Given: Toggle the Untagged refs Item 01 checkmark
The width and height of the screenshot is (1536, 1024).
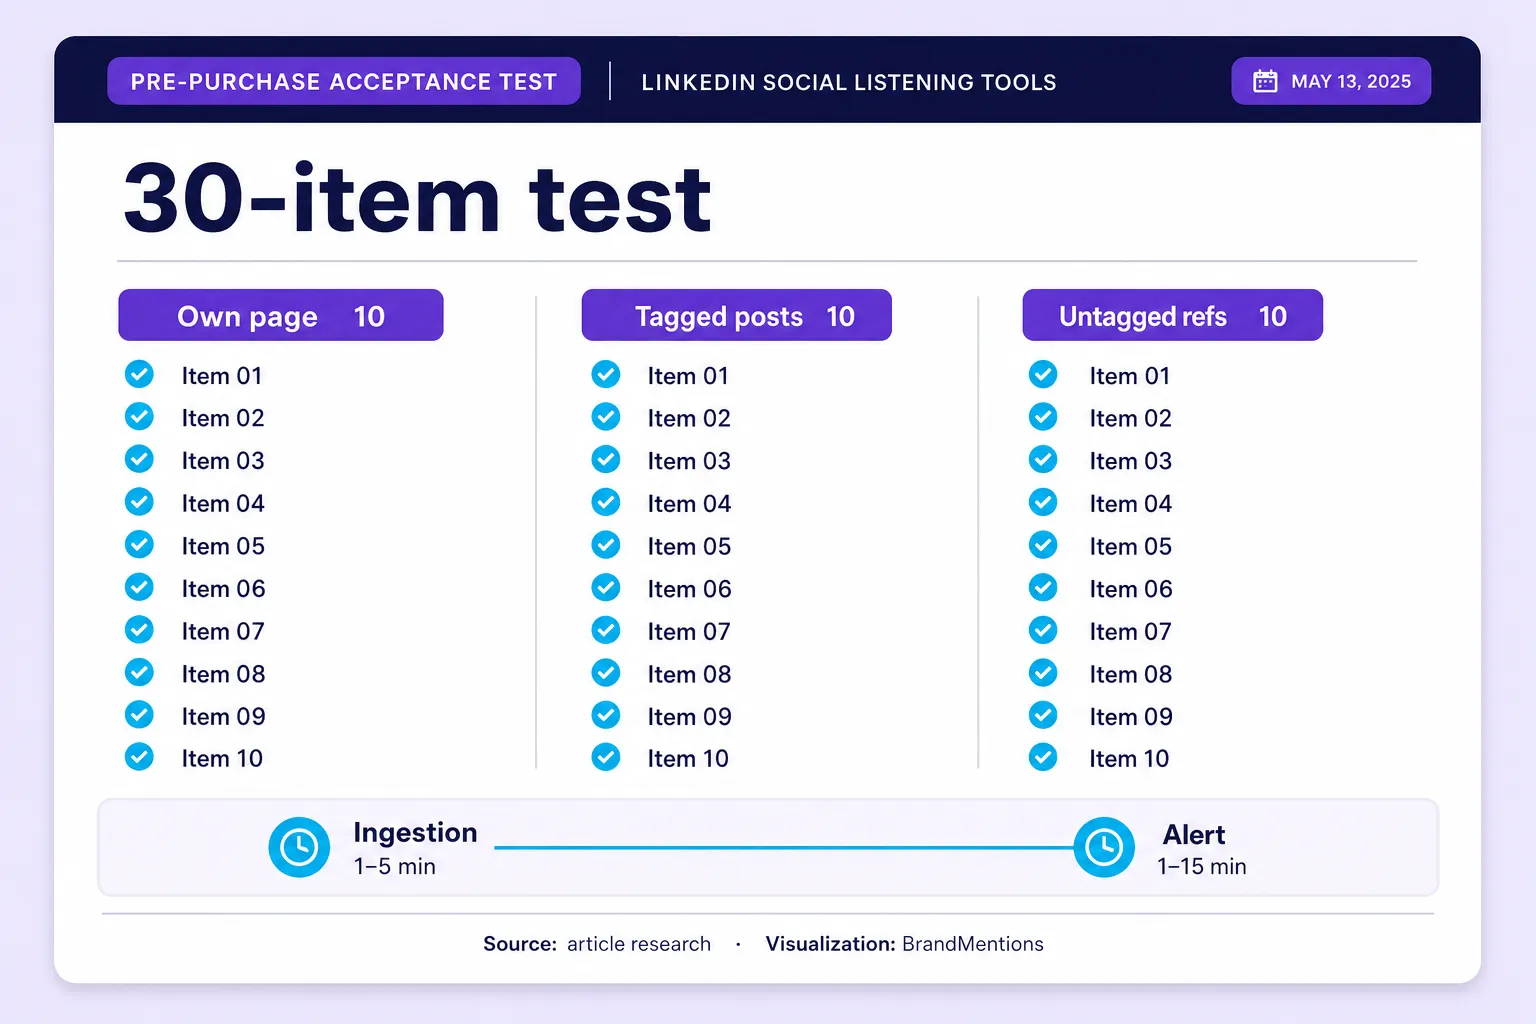Looking at the screenshot, I should (x=1043, y=374).
